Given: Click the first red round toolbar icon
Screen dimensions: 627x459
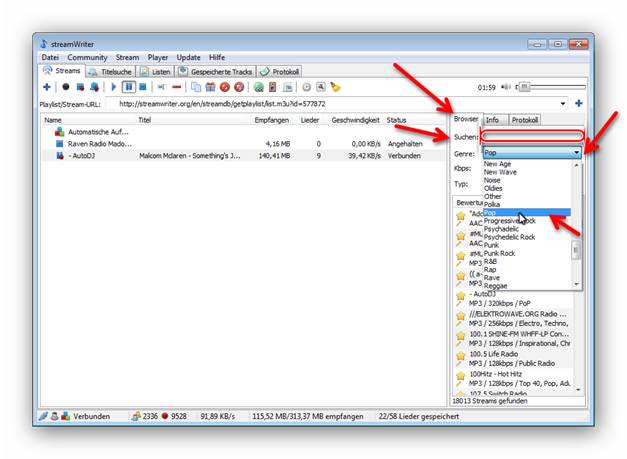Looking at the screenshot, I should (x=225, y=87).
